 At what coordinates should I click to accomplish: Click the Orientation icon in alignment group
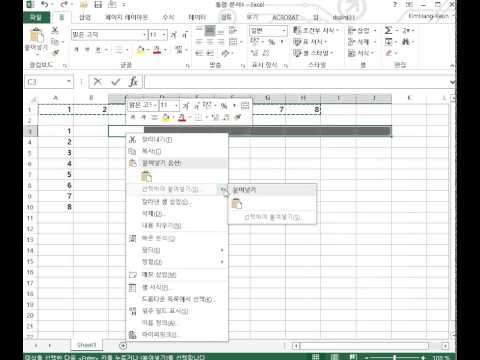226,53
